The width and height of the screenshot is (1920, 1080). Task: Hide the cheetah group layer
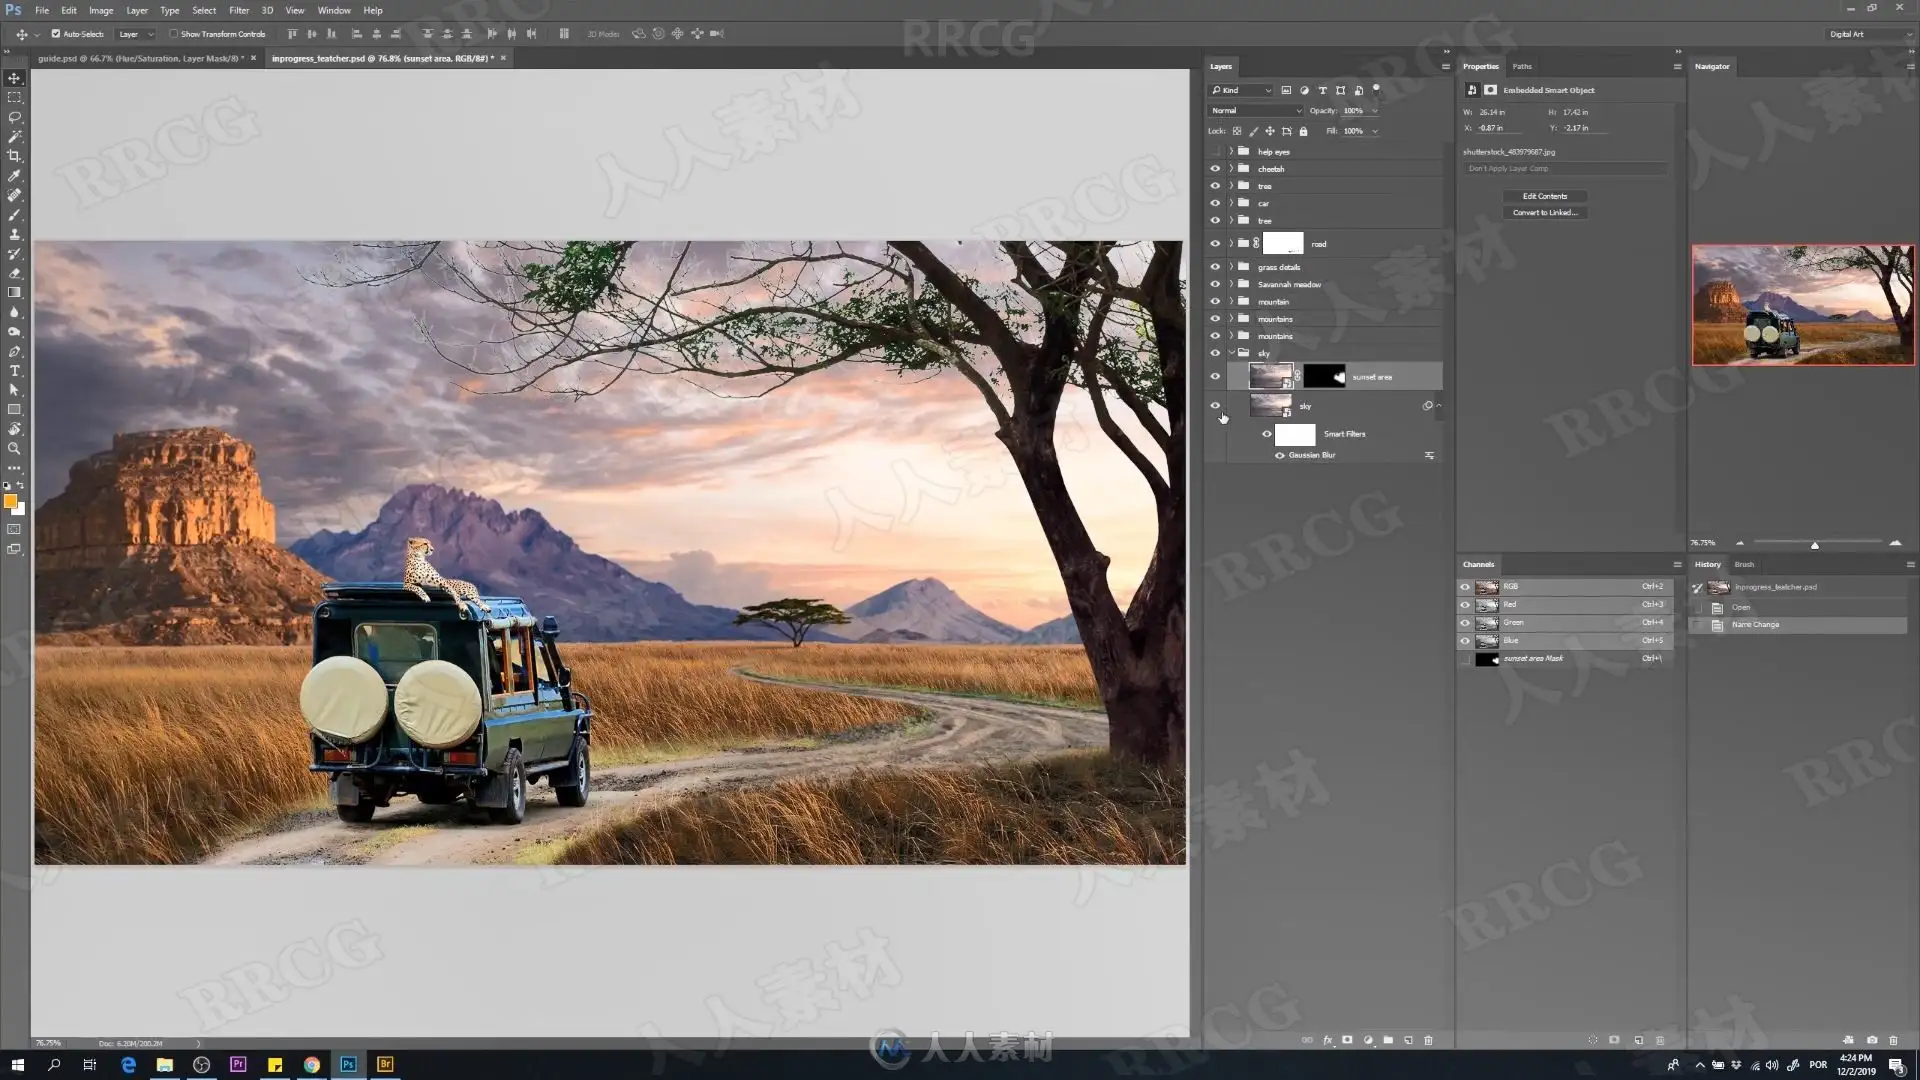(x=1215, y=169)
